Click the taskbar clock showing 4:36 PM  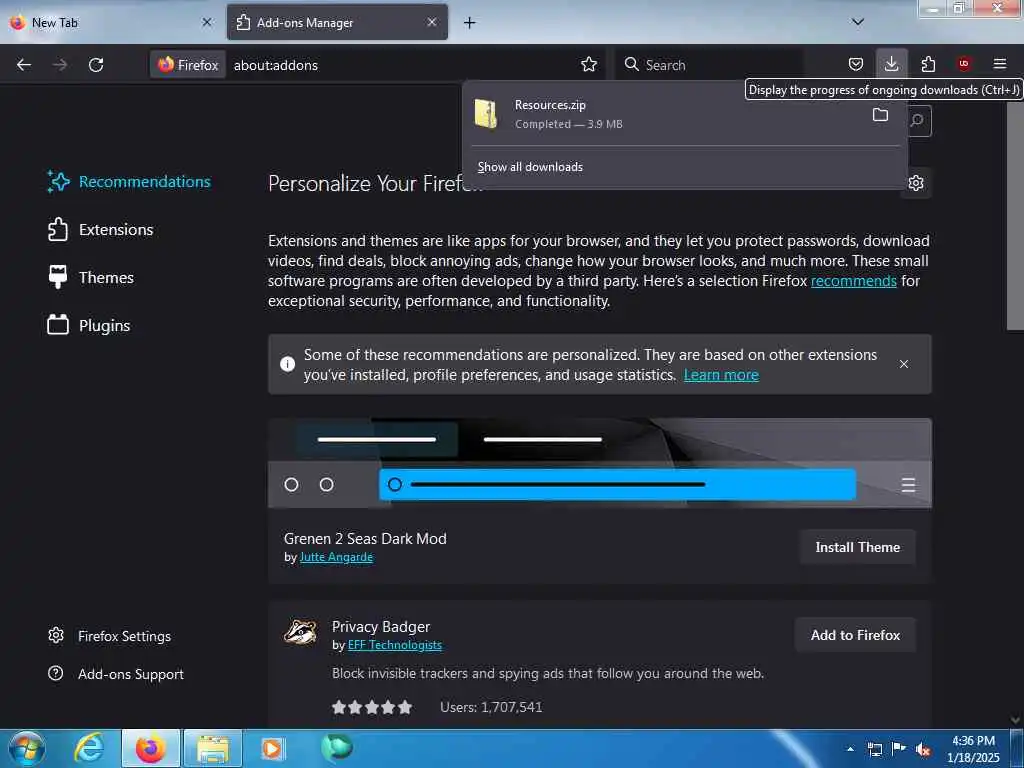[973, 749]
